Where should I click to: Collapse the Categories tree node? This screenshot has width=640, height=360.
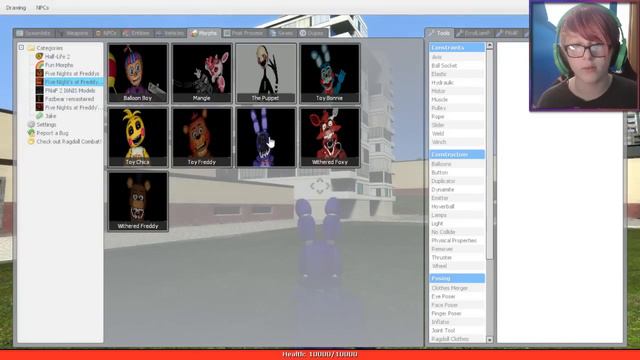click(21, 48)
